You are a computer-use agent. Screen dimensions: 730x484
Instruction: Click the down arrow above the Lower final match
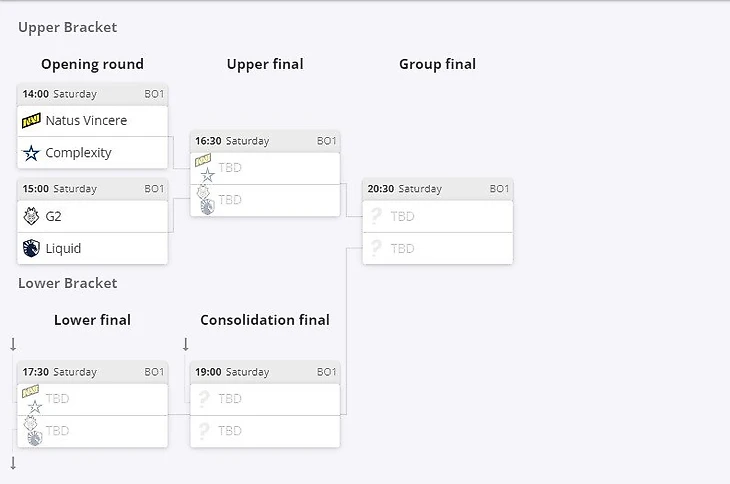(13, 344)
